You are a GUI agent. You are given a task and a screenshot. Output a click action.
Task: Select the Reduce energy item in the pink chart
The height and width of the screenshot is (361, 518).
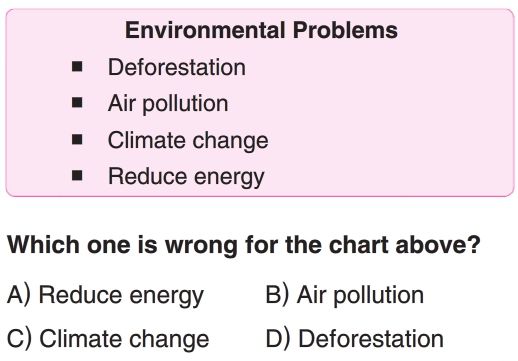(x=186, y=177)
